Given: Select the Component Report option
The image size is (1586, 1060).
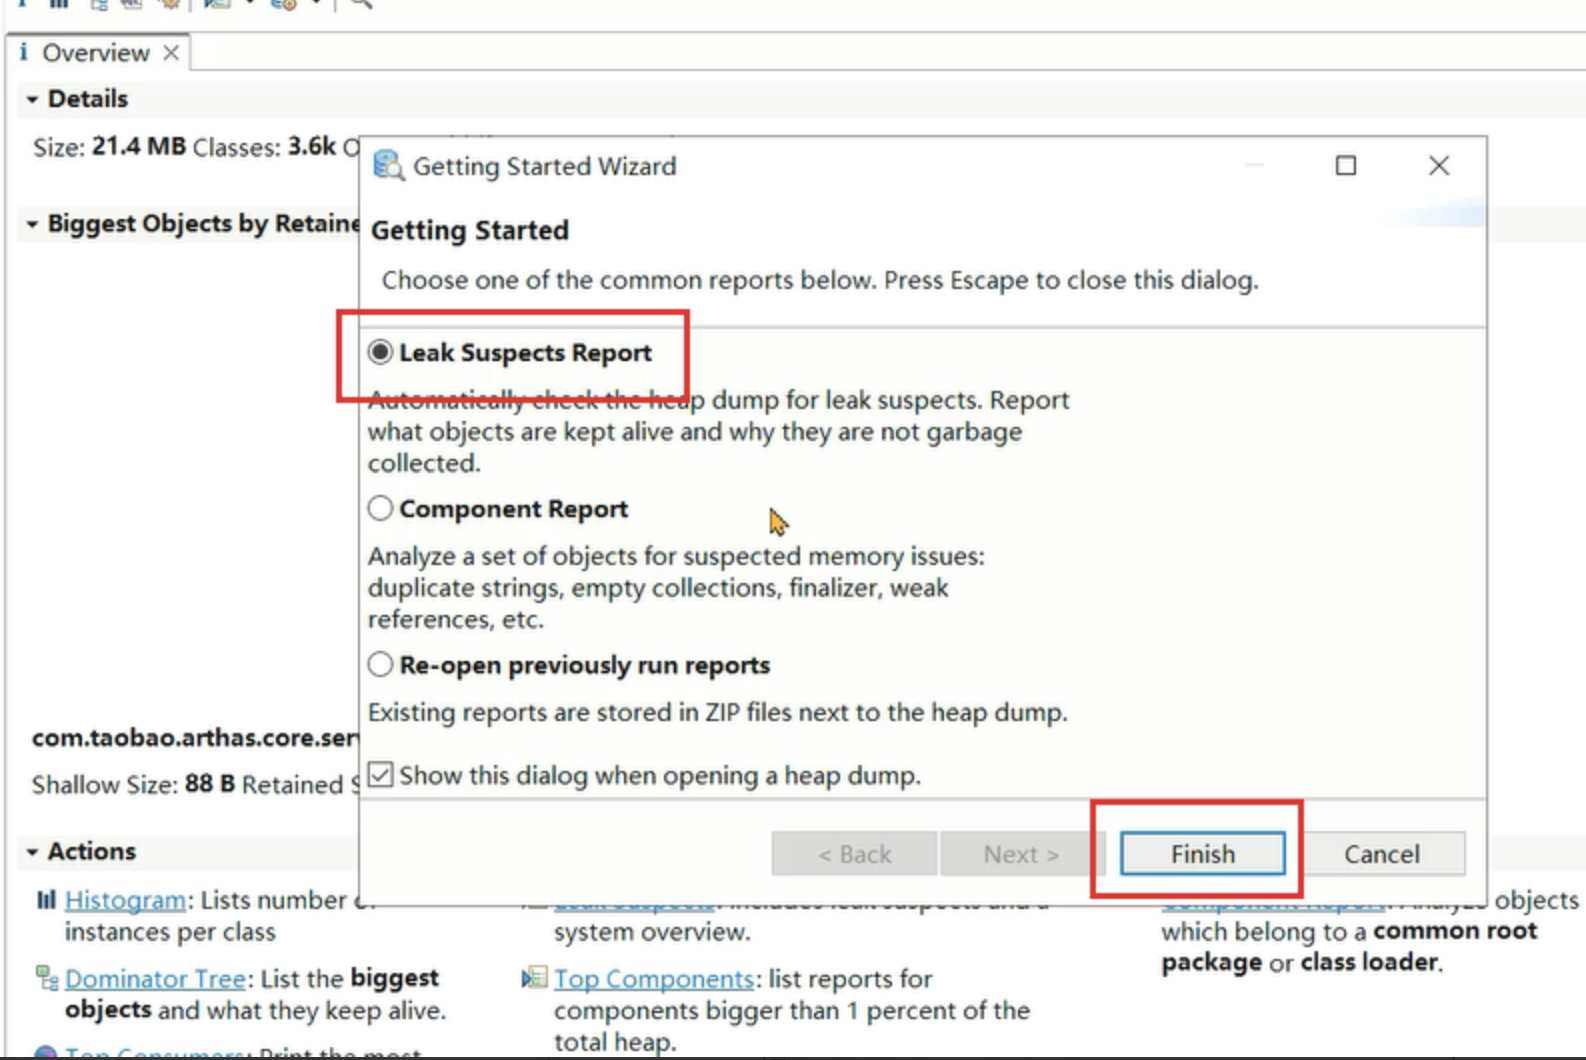Looking at the screenshot, I should [x=380, y=508].
